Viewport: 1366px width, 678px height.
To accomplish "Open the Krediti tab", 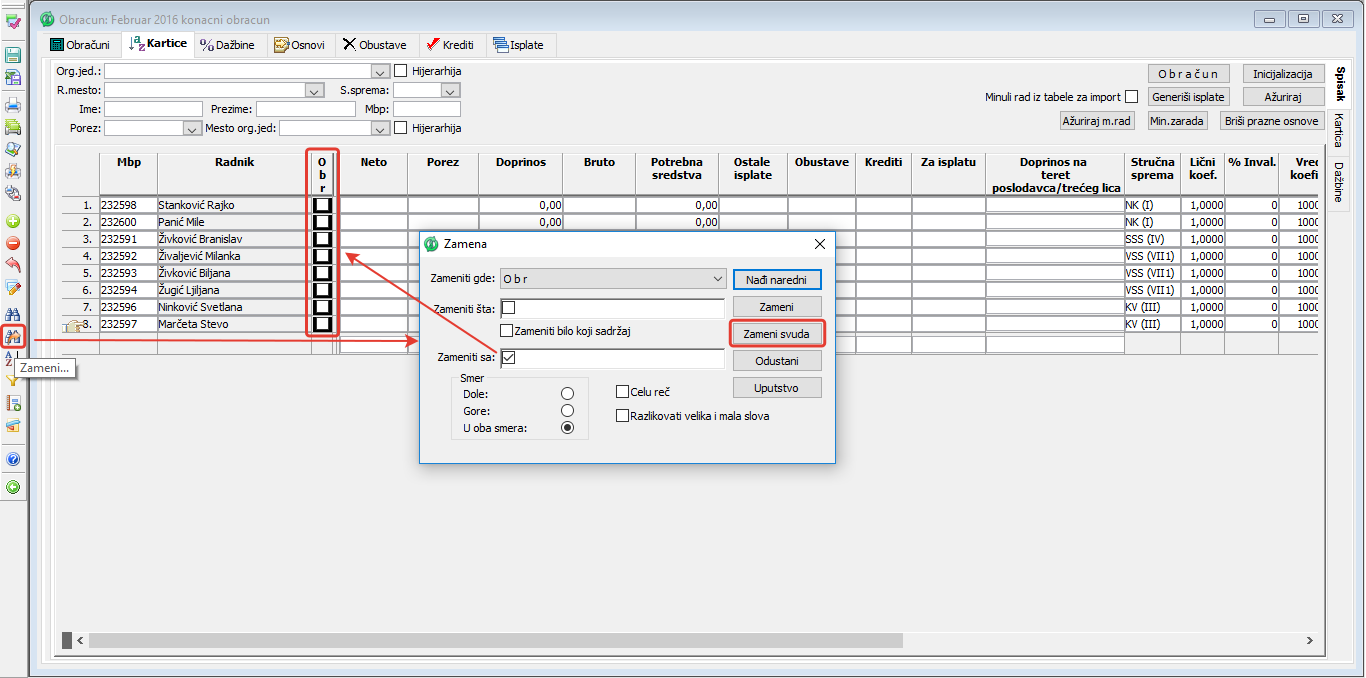I will 450,45.
